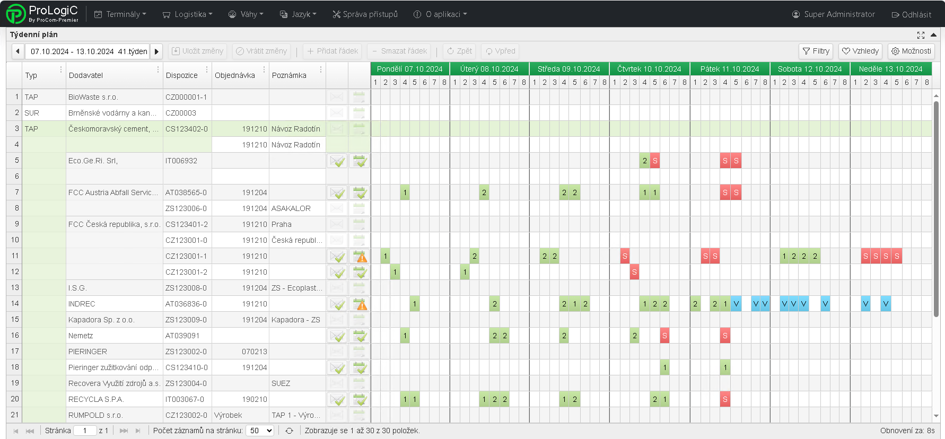
Task: Select the IT003067-0 dispozice cell
Action: point(187,399)
